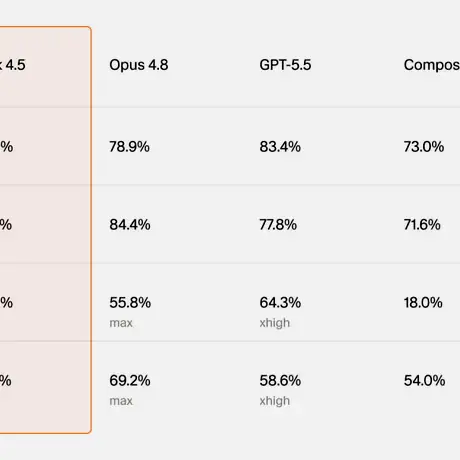The image size is (460, 460).
Task: Select the xhigh label beneath 58.6%
Action: click(x=275, y=401)
